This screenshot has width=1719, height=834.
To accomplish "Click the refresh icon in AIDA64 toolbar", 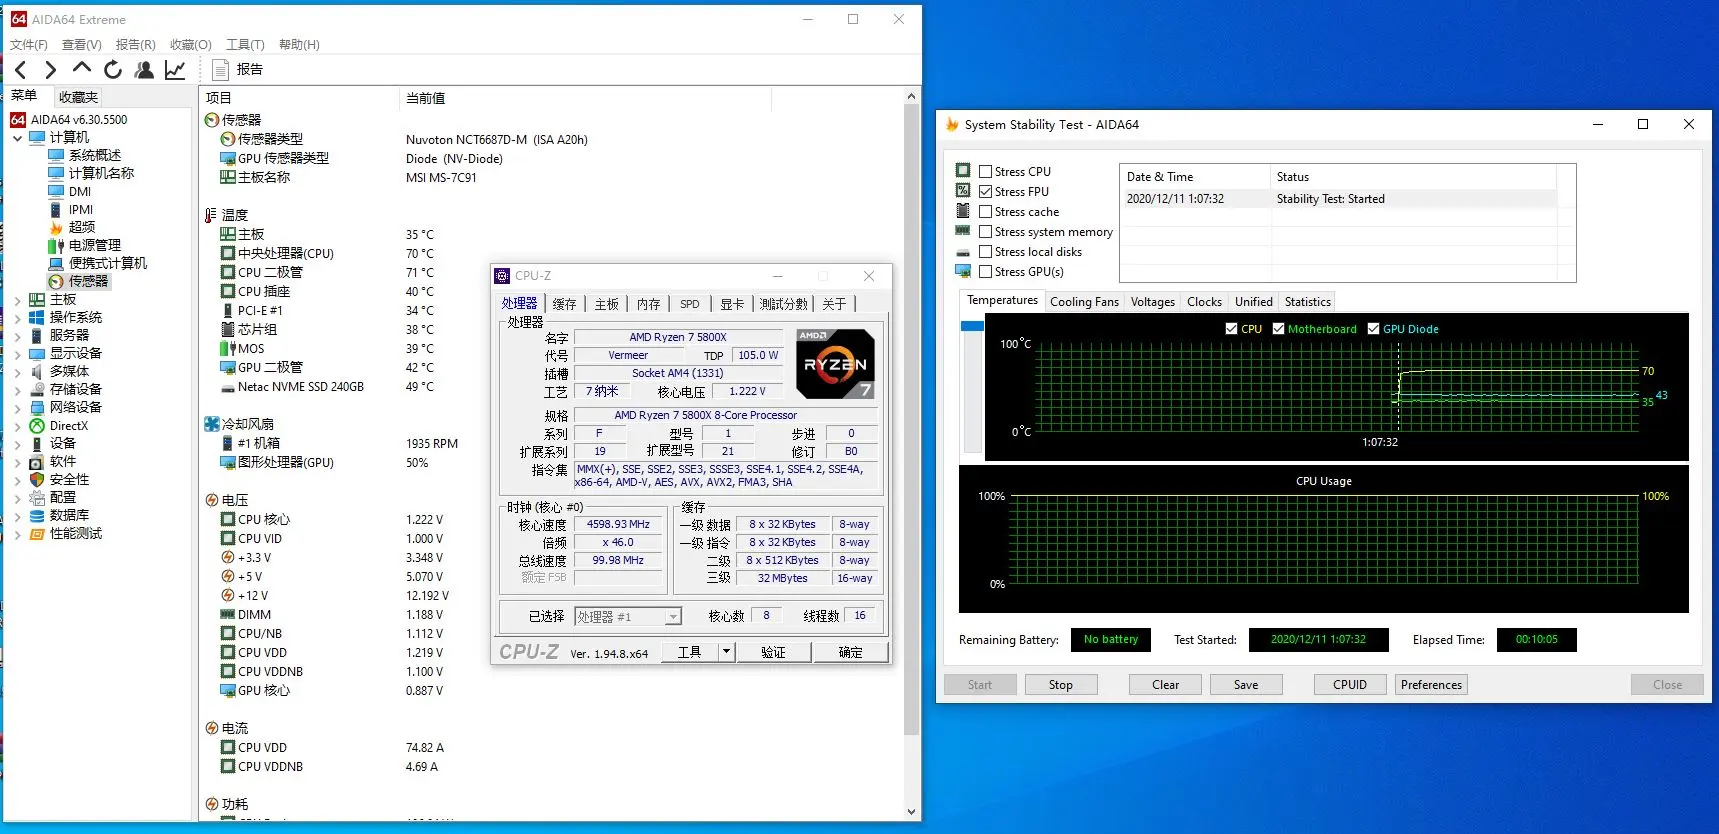I will [x=113, y=69].
